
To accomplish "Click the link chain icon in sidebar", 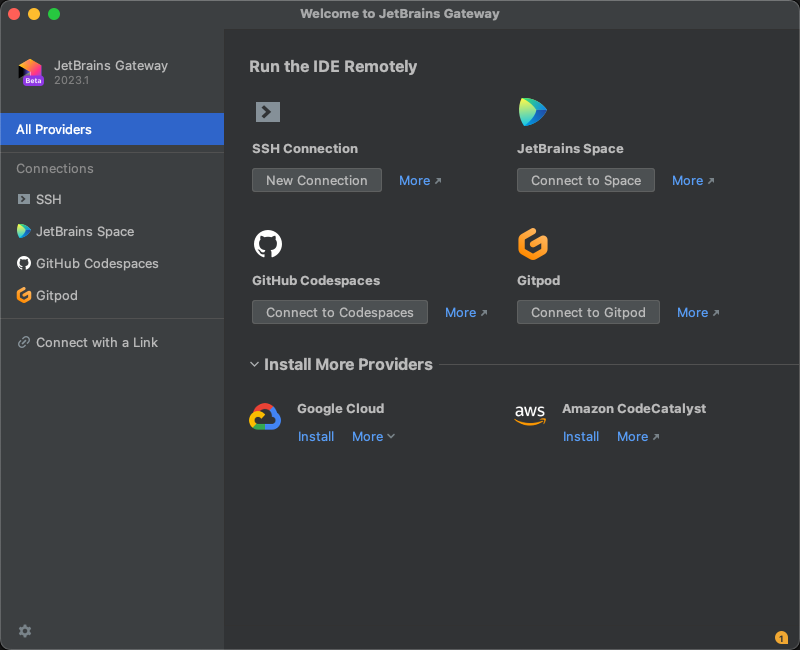I will [x=23, y=342].
